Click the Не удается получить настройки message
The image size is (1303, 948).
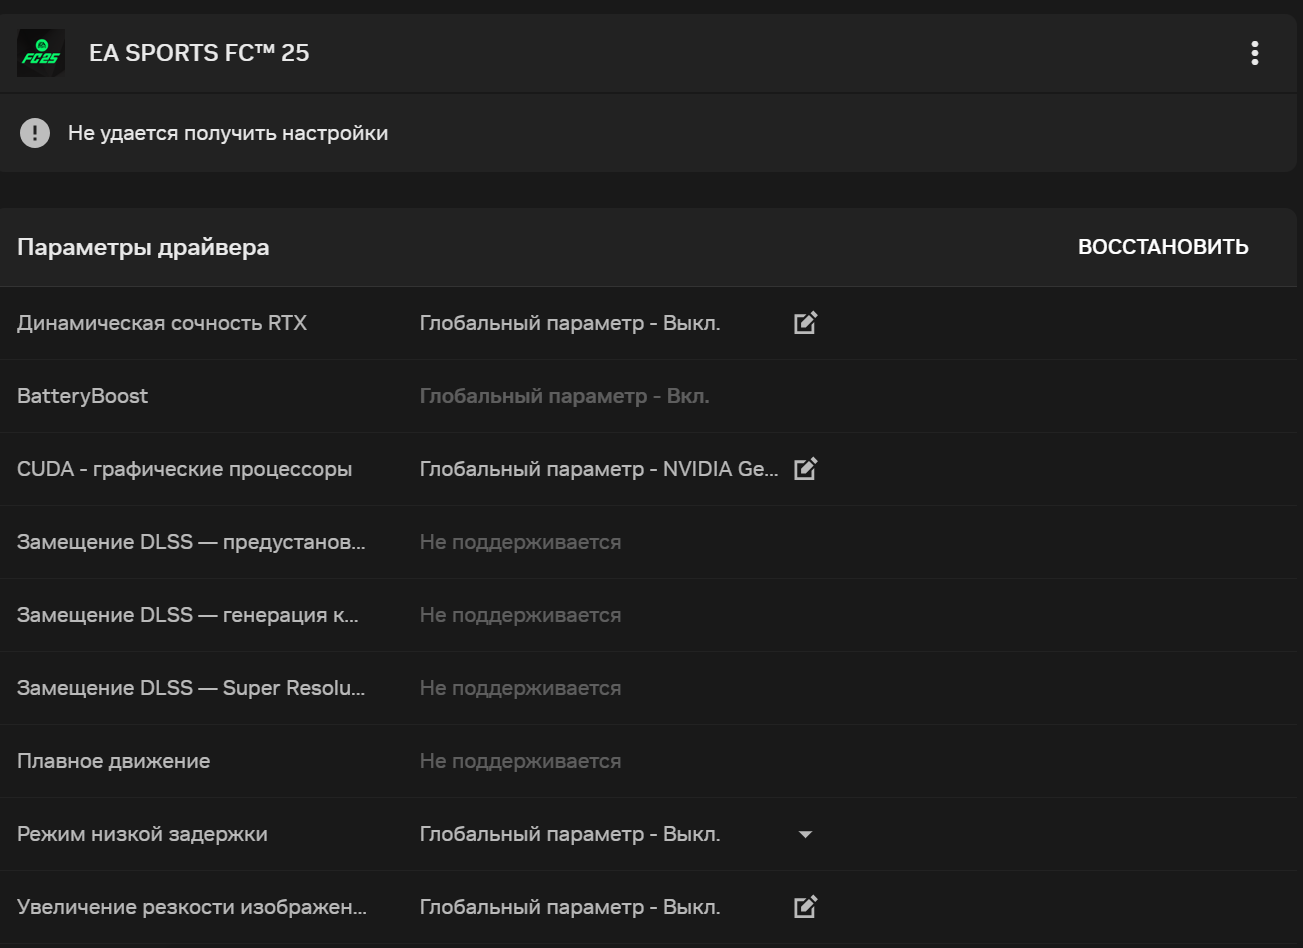228,133
